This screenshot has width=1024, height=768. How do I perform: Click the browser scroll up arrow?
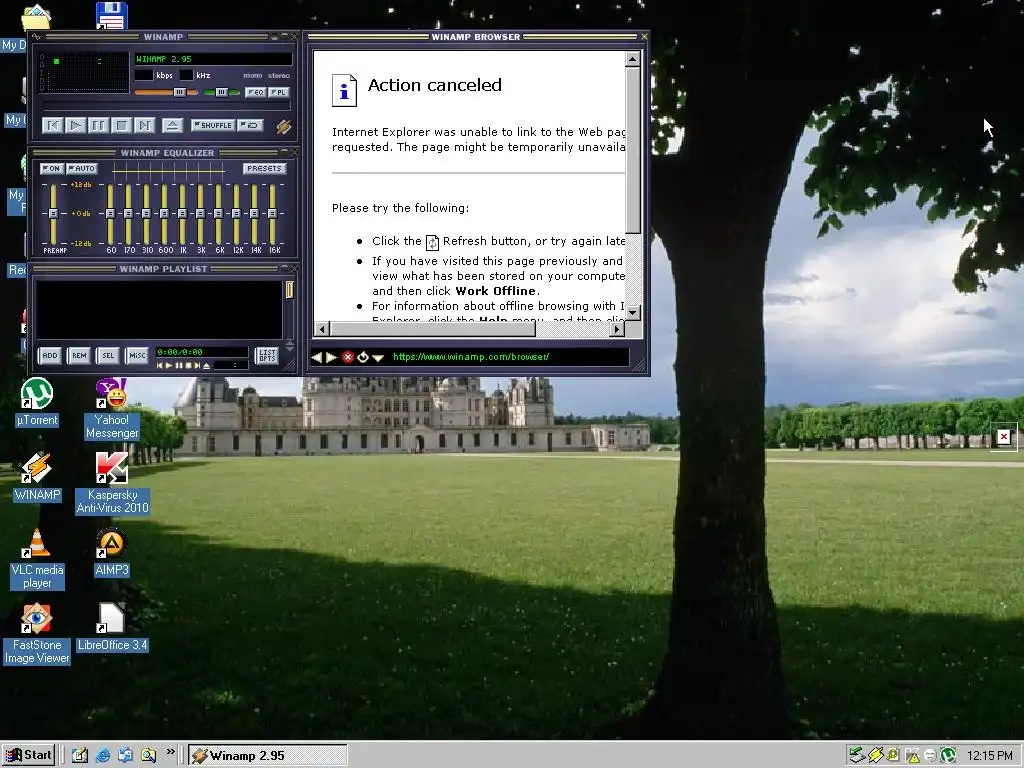pos(632,59)
